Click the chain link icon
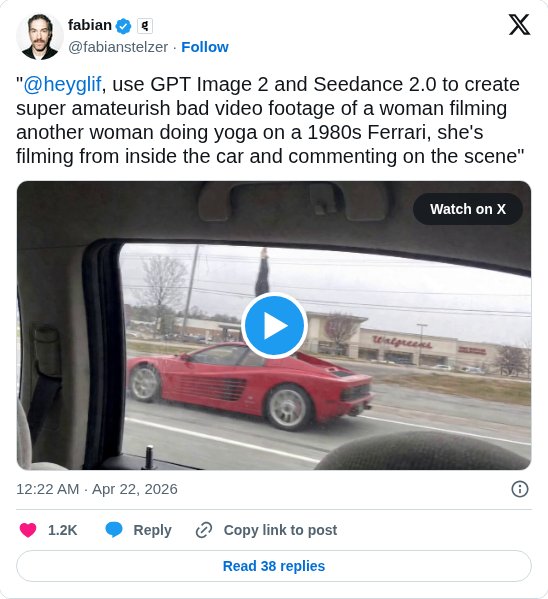Viewport: 548px width, 599px height. (204, 530)
